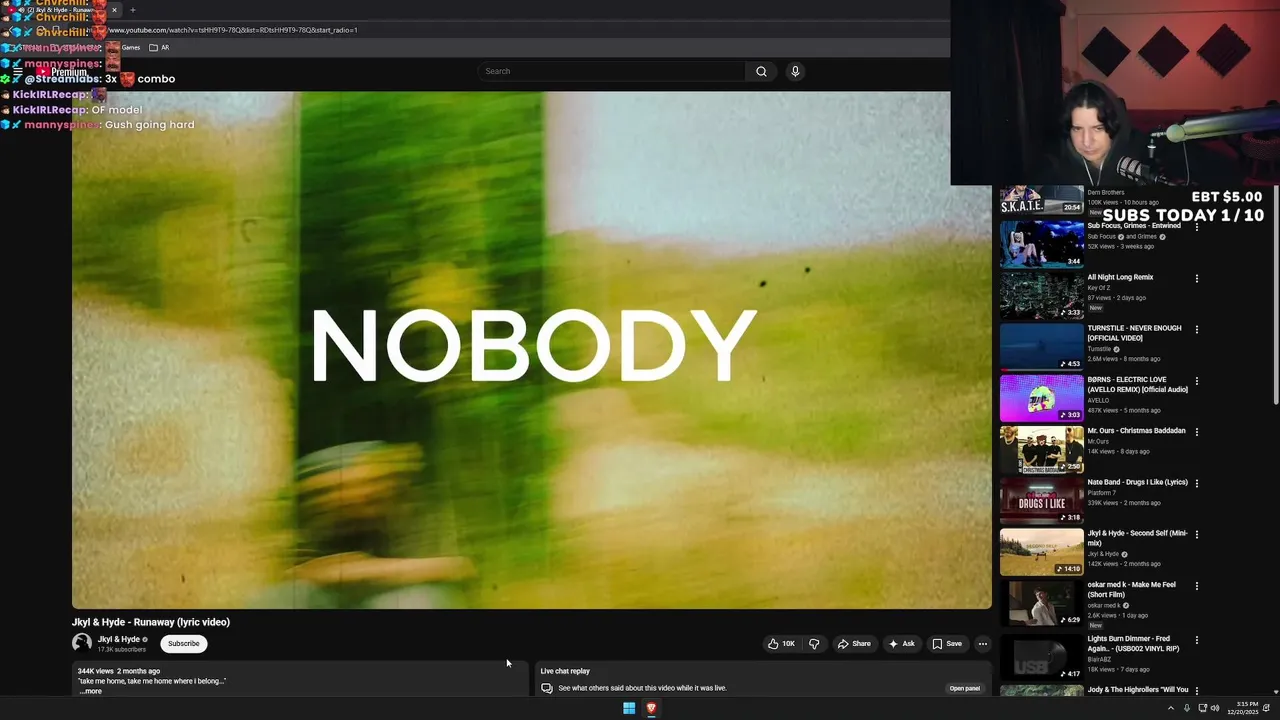Play All Night Long Remix thumbnail
This screenshot has height=720, width=1280.
(x=1041, y=295)
